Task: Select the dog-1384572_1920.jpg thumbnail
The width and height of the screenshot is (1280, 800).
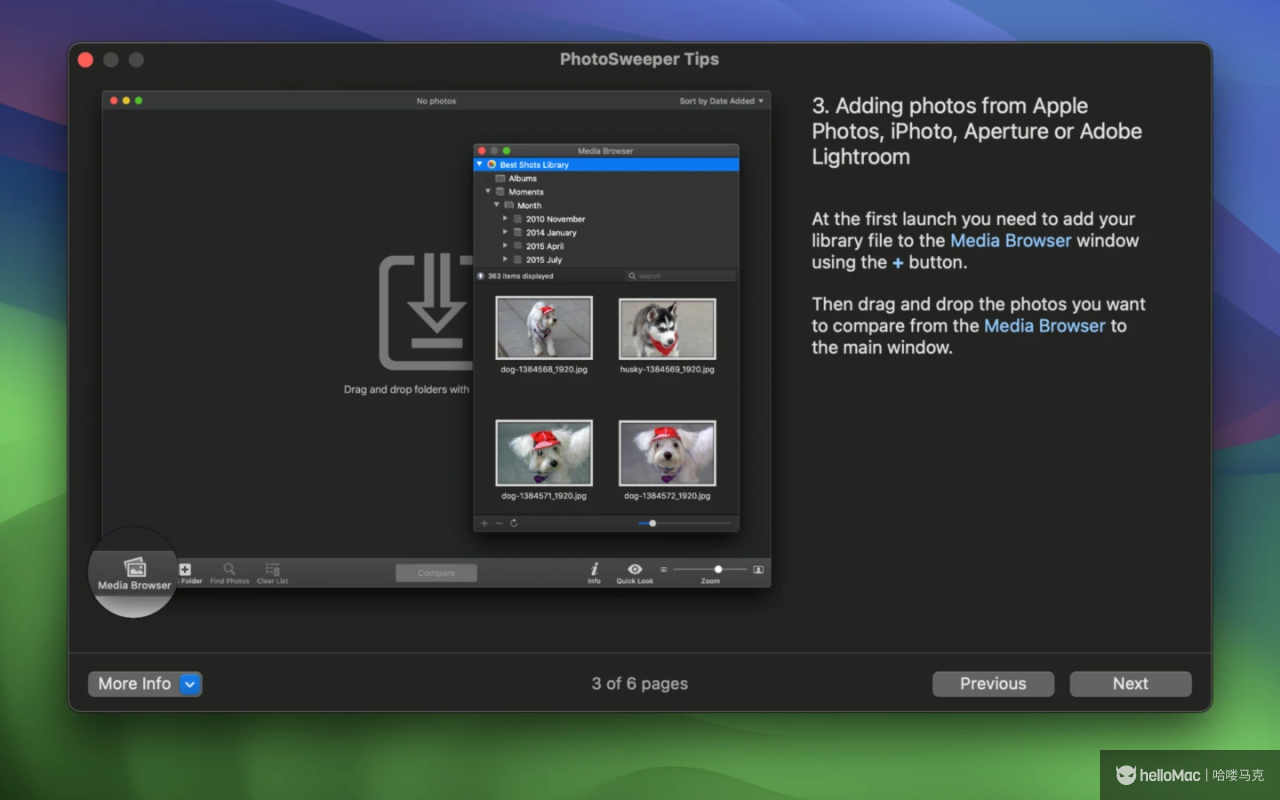Action: pyautogui.click(x=667, y=453)
